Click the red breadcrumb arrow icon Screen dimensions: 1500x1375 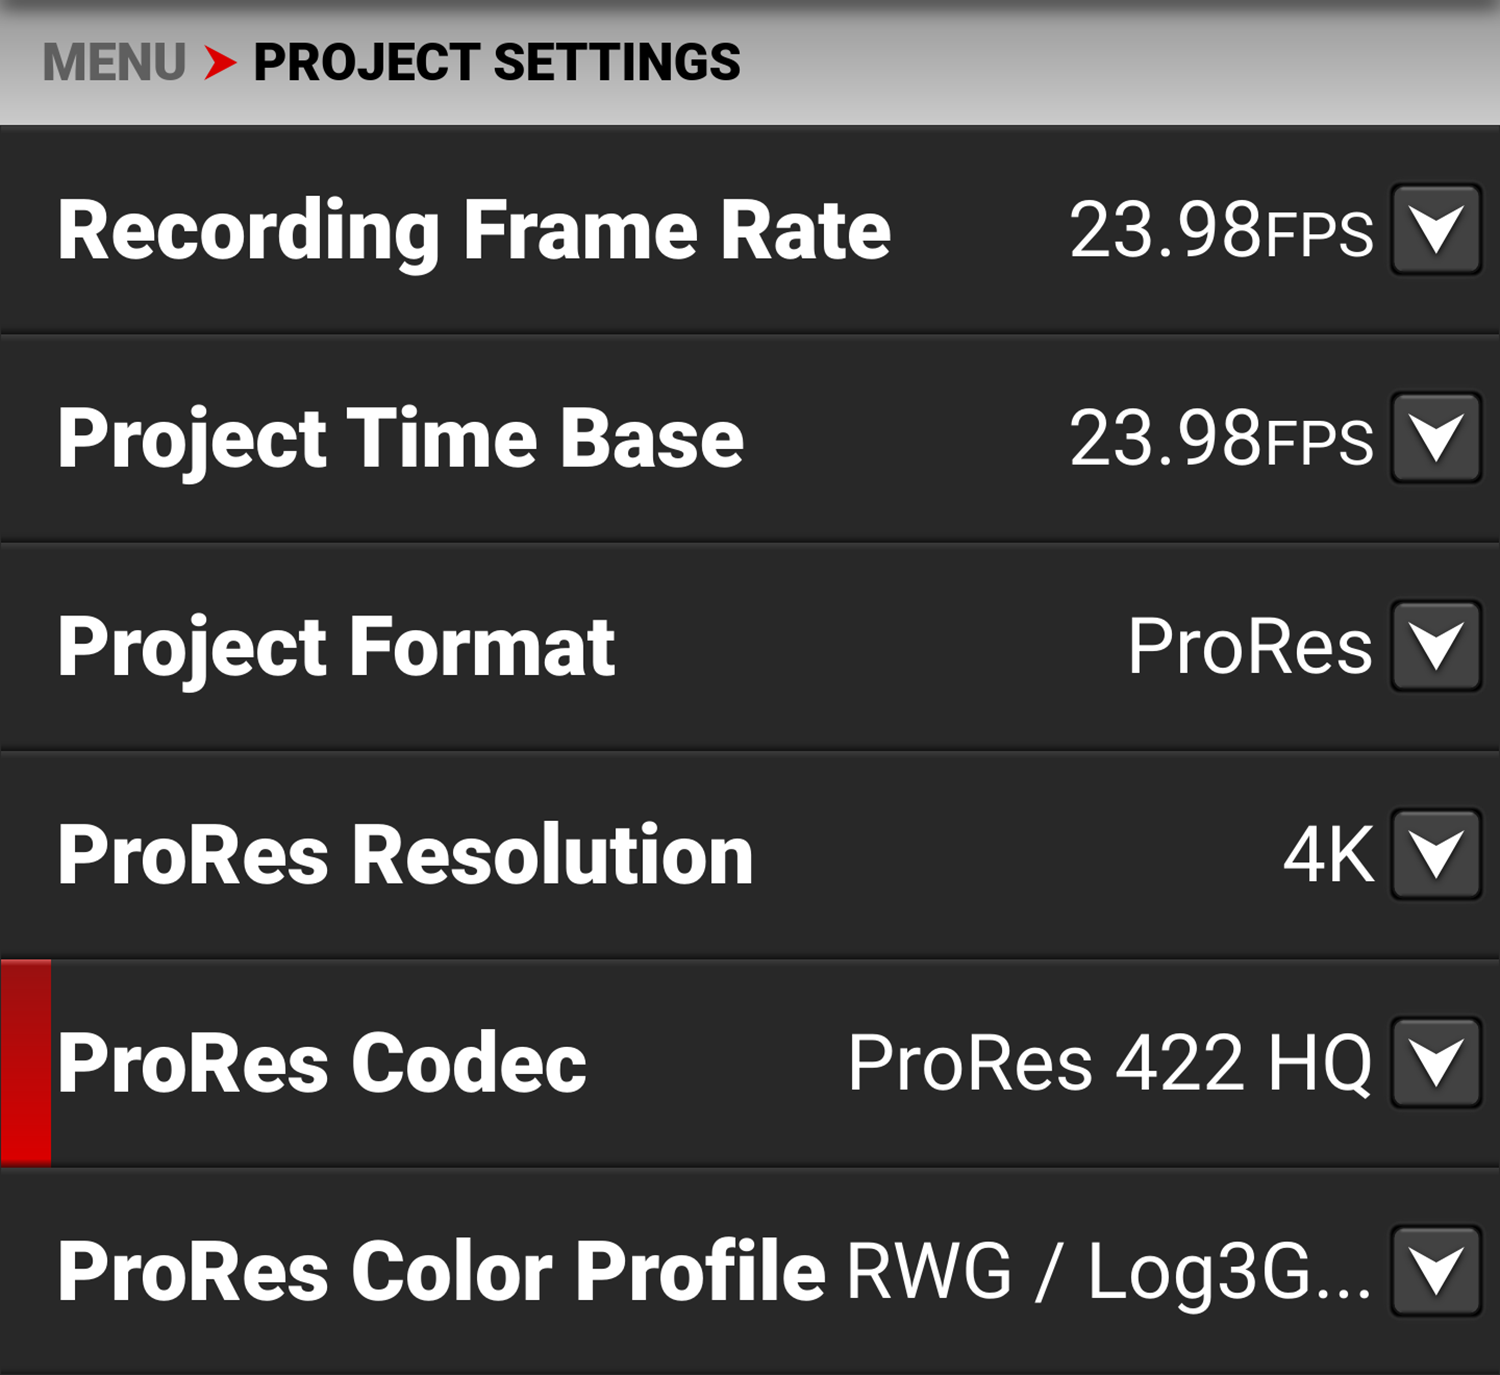click(x=220, y=62)
